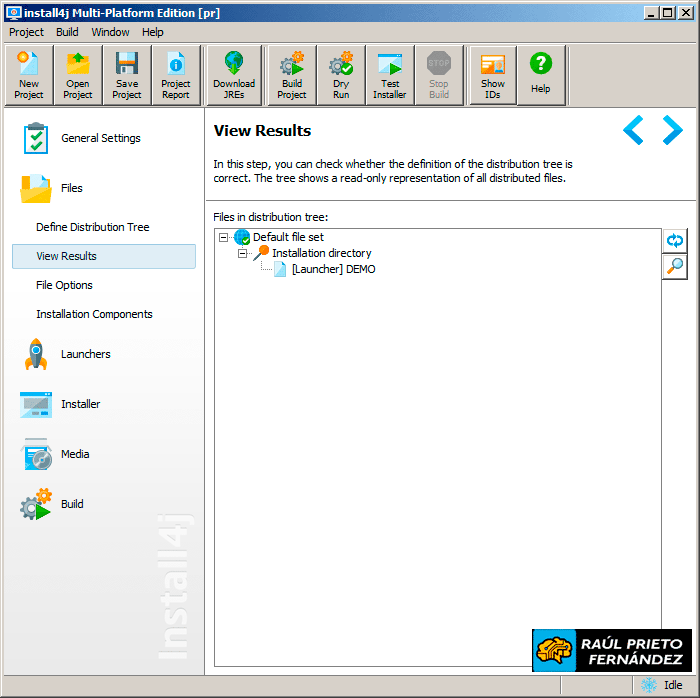Select Define Distribution Tree step
Screen dimensions: 700x698
coord(92,227)
